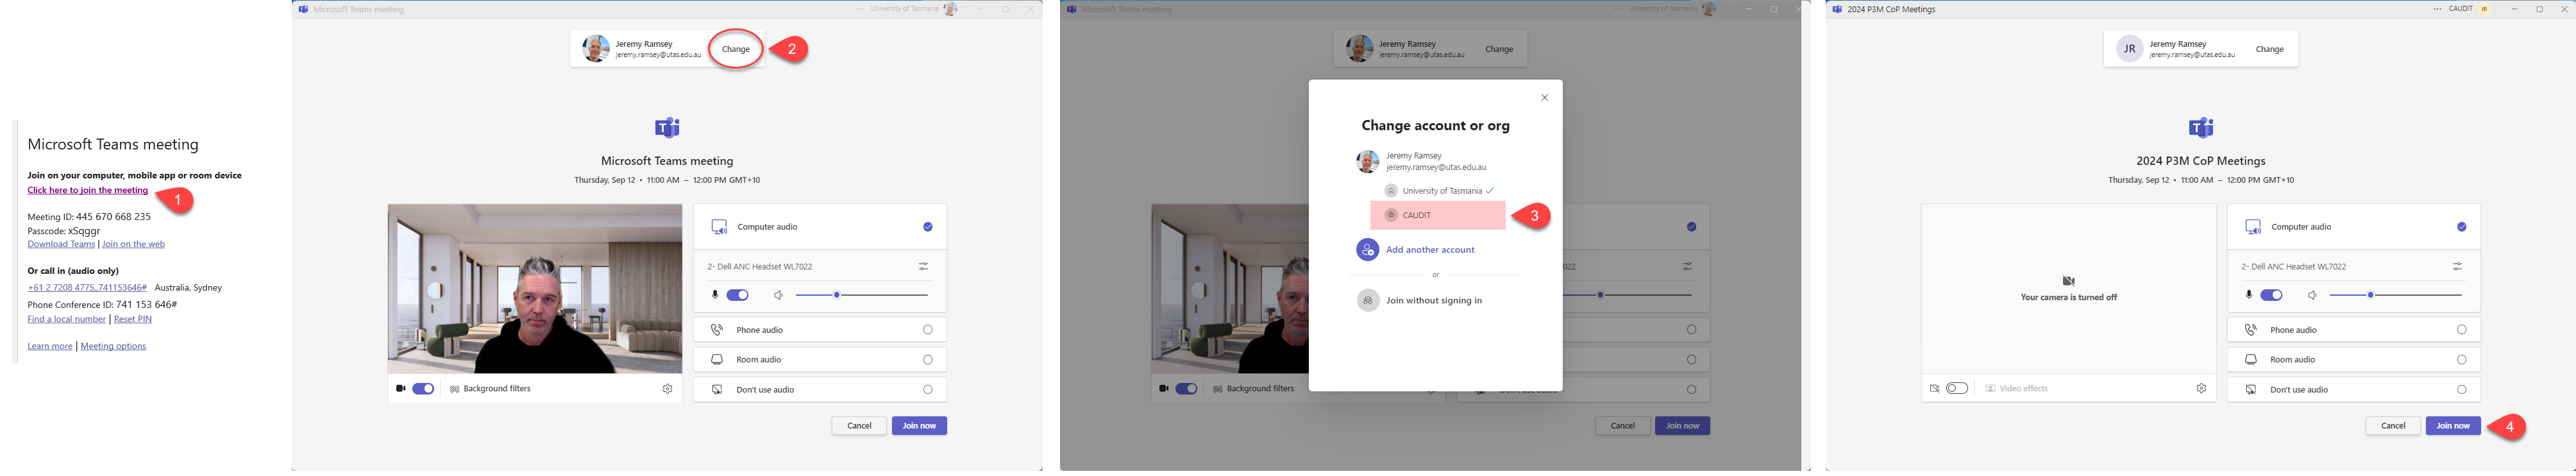Click the Computer audio icon in the Microsoft Teams meeting window
2576x476 pixels.
click(x=719, y=227)
